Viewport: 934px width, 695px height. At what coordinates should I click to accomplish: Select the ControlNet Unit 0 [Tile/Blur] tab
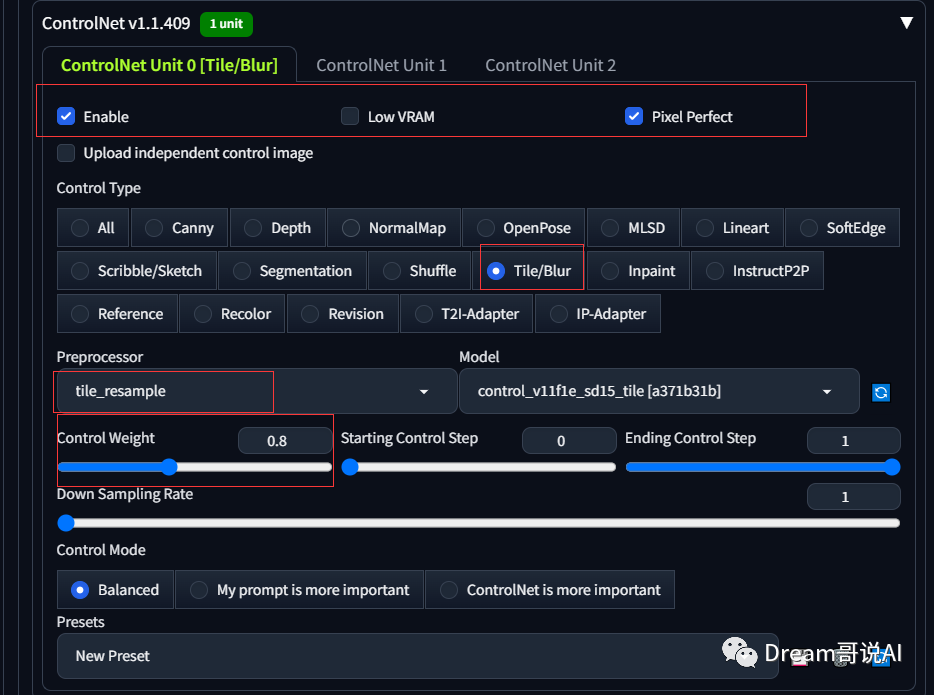pos(169,65)
